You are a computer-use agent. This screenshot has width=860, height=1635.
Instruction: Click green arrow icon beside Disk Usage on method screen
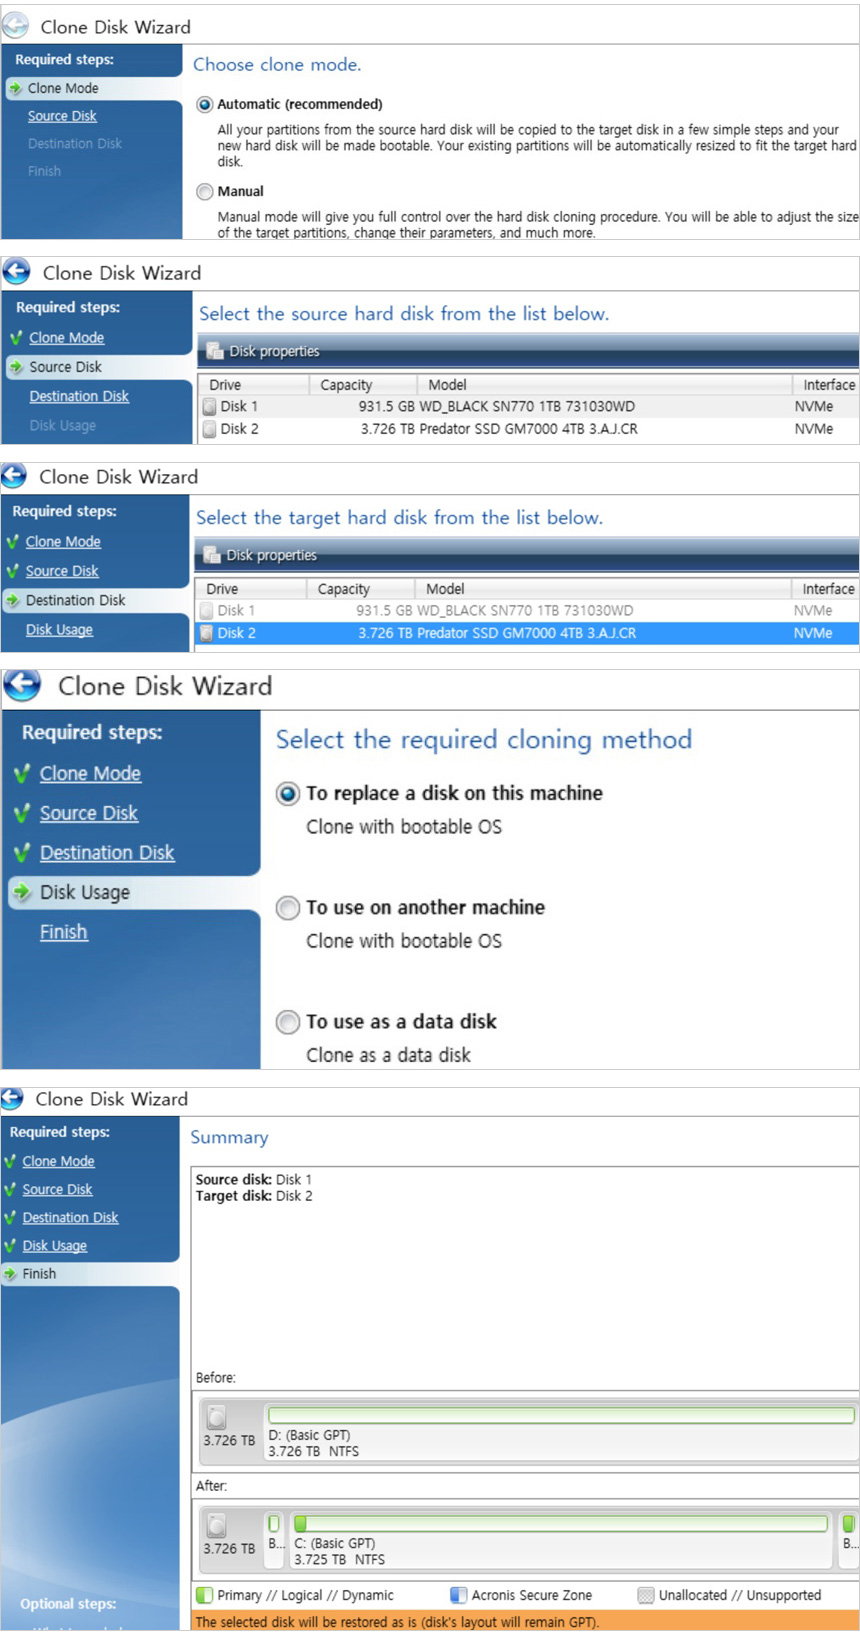pos(22,892)
